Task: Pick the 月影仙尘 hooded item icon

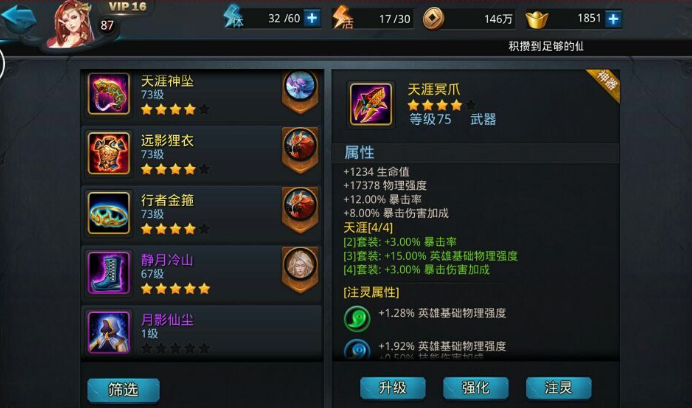Action: [109, 332]
